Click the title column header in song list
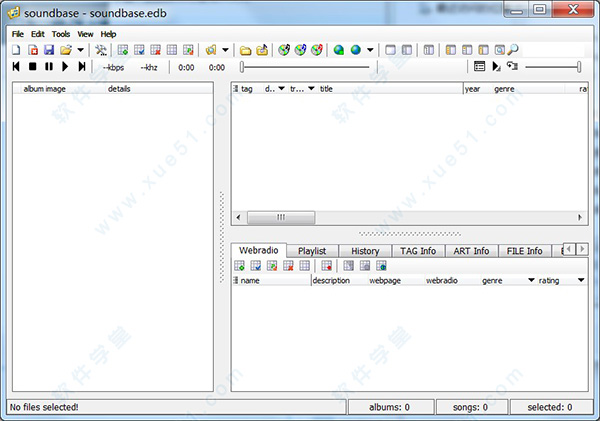The height and width of the screenshot is (421, 600). [x=390, y=89]
